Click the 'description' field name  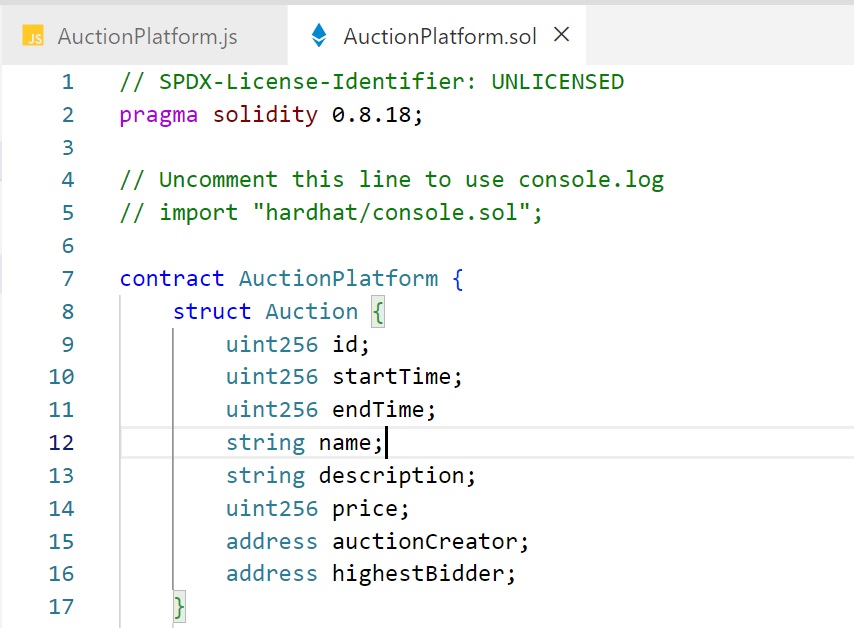coord(391,475)
